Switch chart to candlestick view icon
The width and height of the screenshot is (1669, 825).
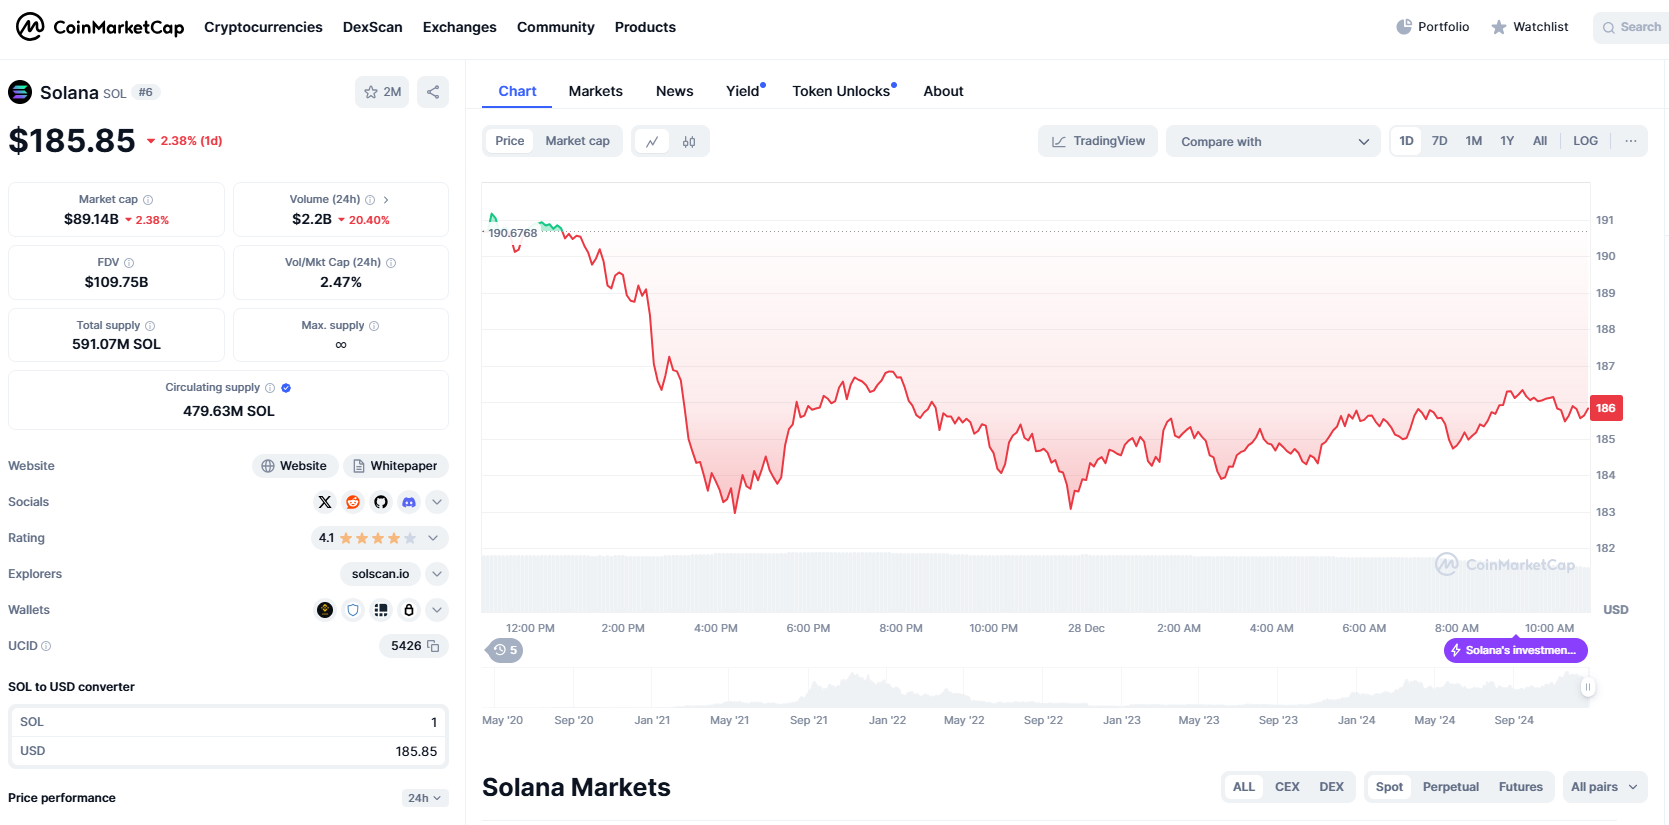(x=689, y=141)
